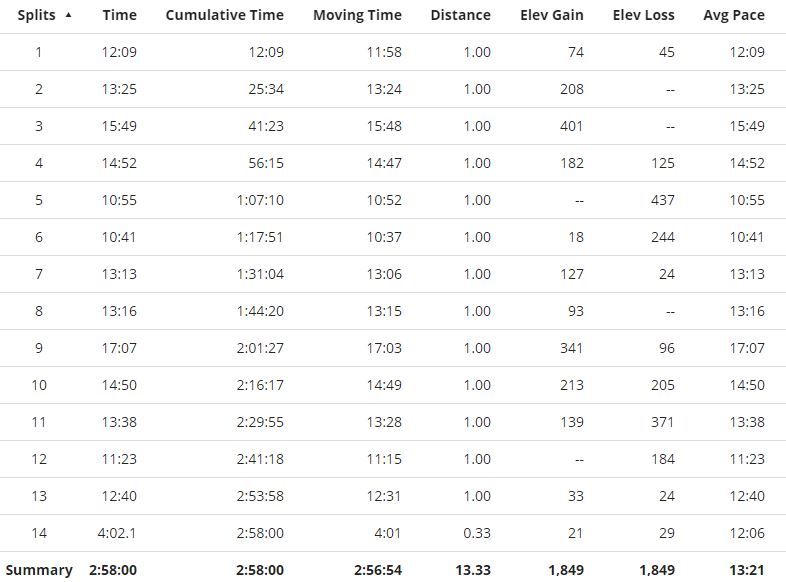Sort table by Elev Gain header

click(x=552, y=15)
